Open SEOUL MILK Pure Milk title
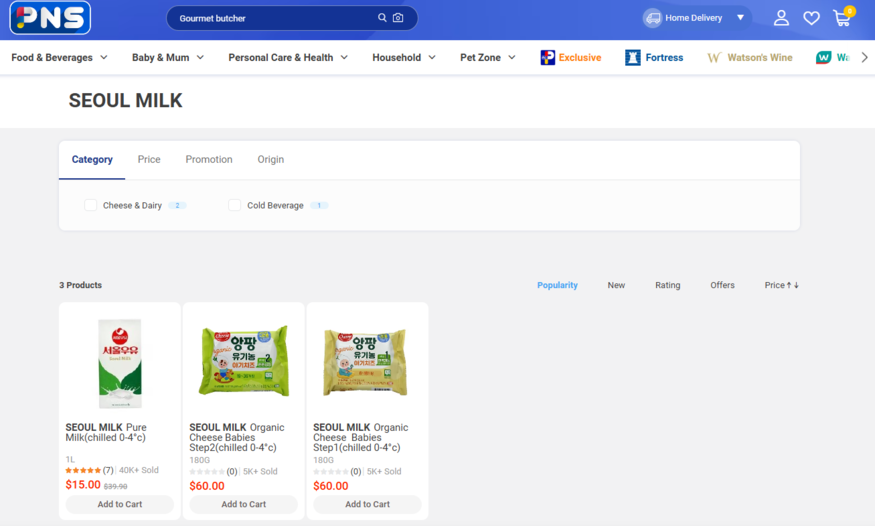Screen dimensions: 875x526 (106, 432)
